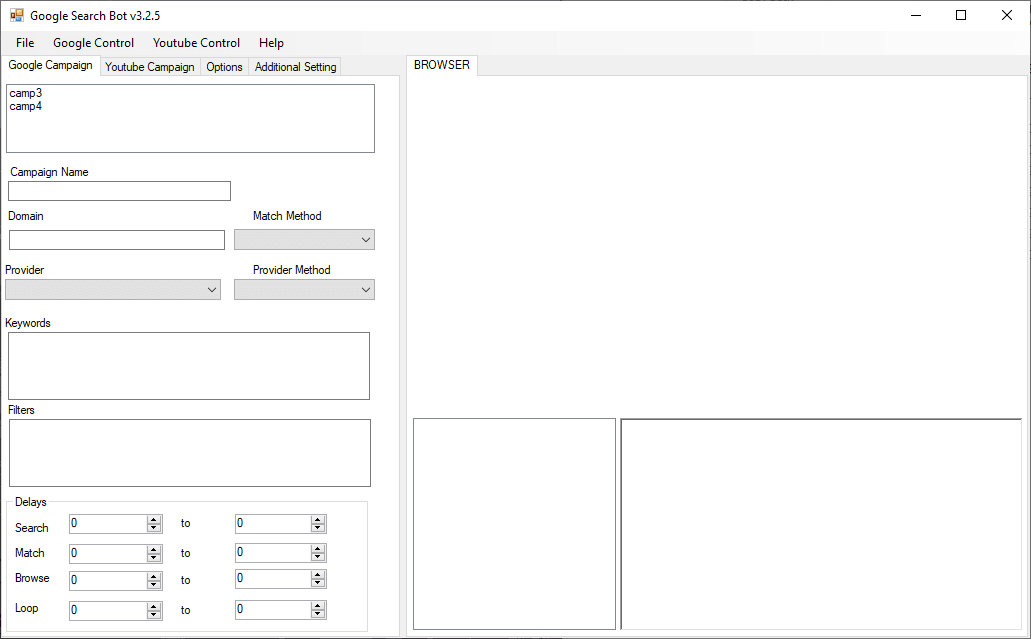Increase the Search delay start value

point(155,519)
